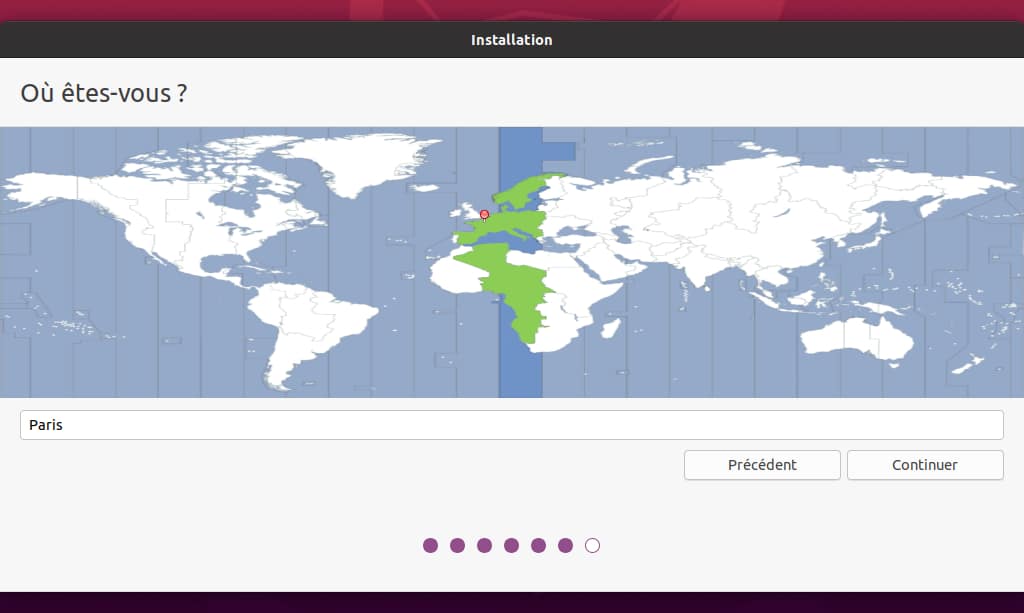The width and height of the screenshot is (1024, 613).
Task: Click the first filled progress dot
Action: point(430,545)
